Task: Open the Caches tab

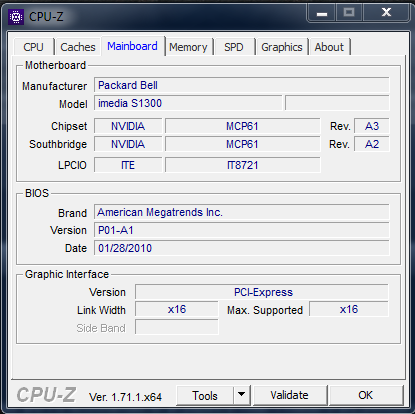Action: click(78, 47)
